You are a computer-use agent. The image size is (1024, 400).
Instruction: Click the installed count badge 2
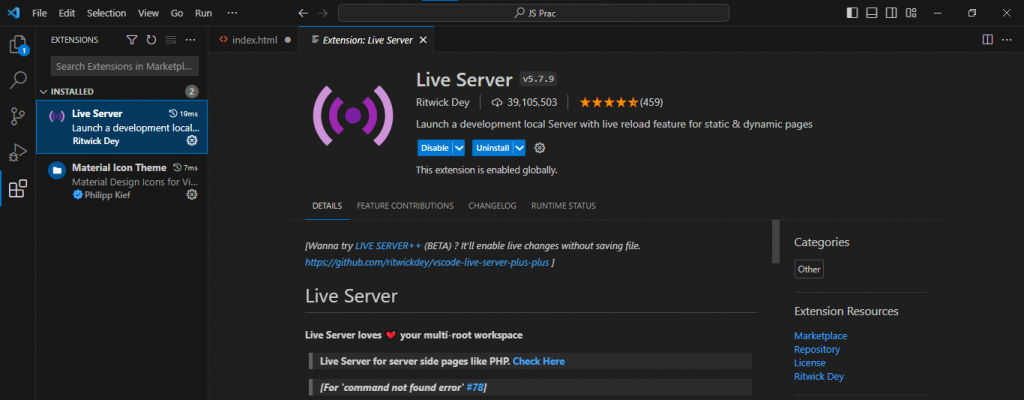coord(191,92)
